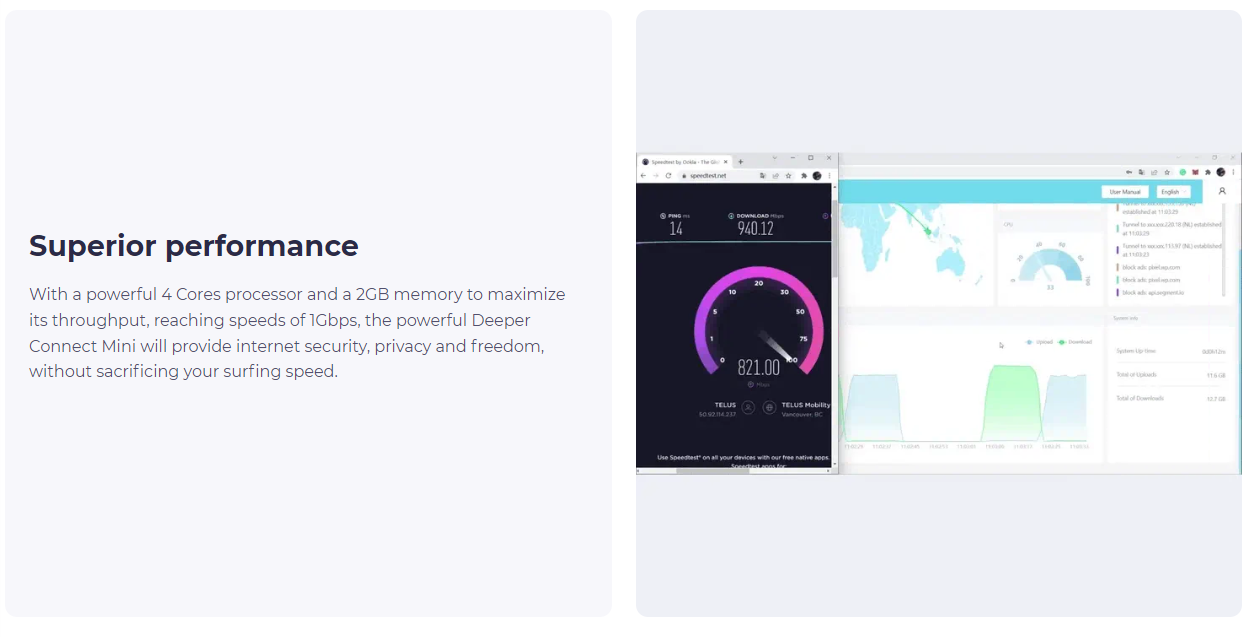
Task: Click the red fox extension icon
Action: click(1194, 172)
